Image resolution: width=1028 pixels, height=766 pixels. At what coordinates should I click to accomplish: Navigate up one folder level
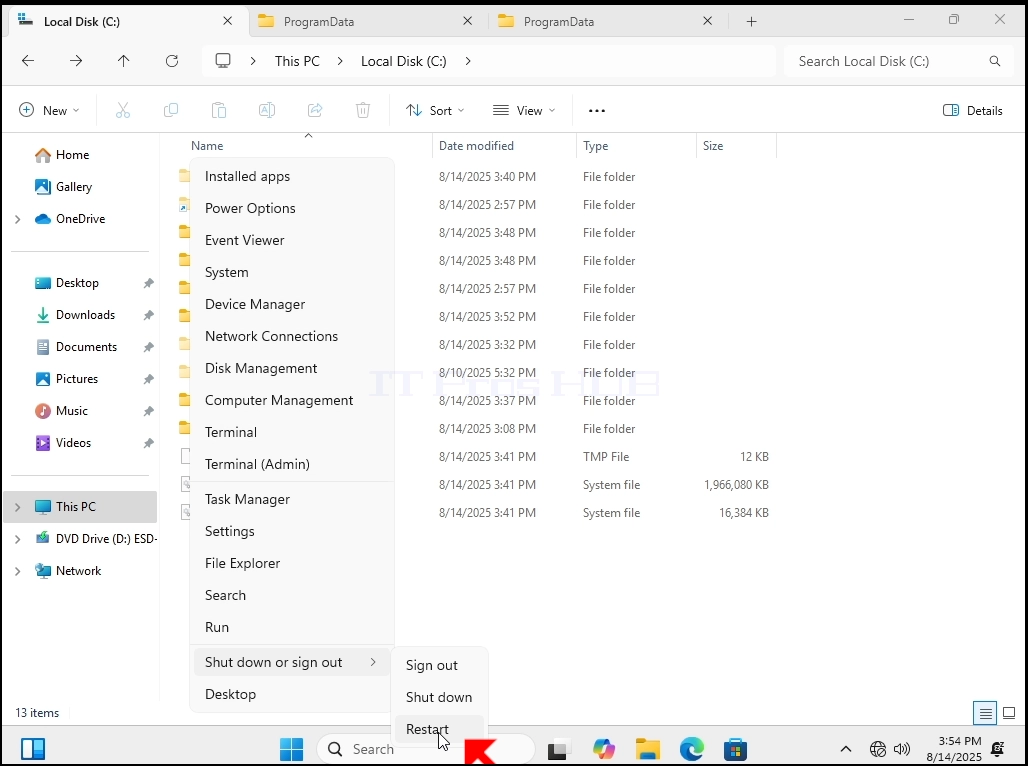coord(123,61)
